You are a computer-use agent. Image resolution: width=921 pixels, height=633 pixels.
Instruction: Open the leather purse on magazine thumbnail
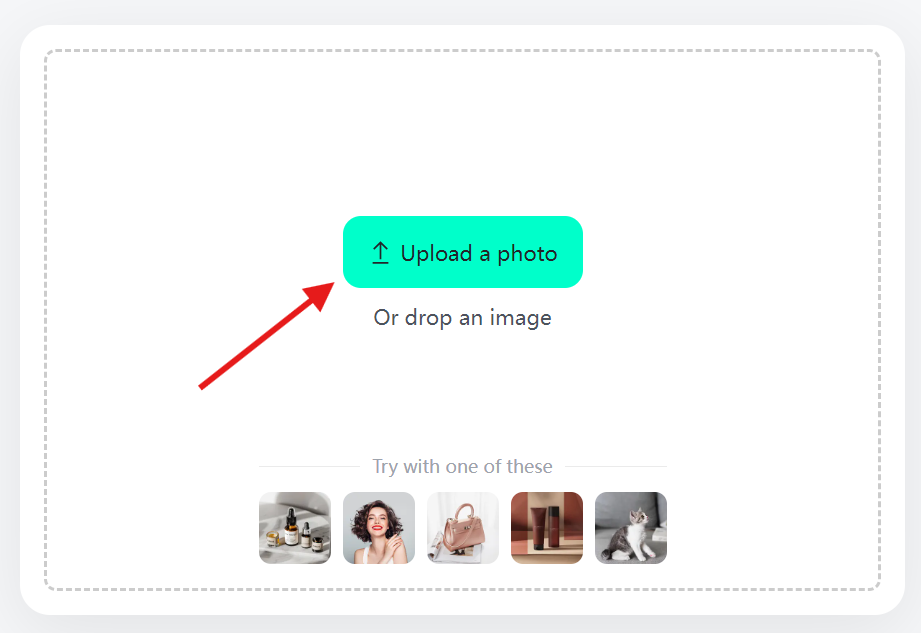tap(463, 528)
